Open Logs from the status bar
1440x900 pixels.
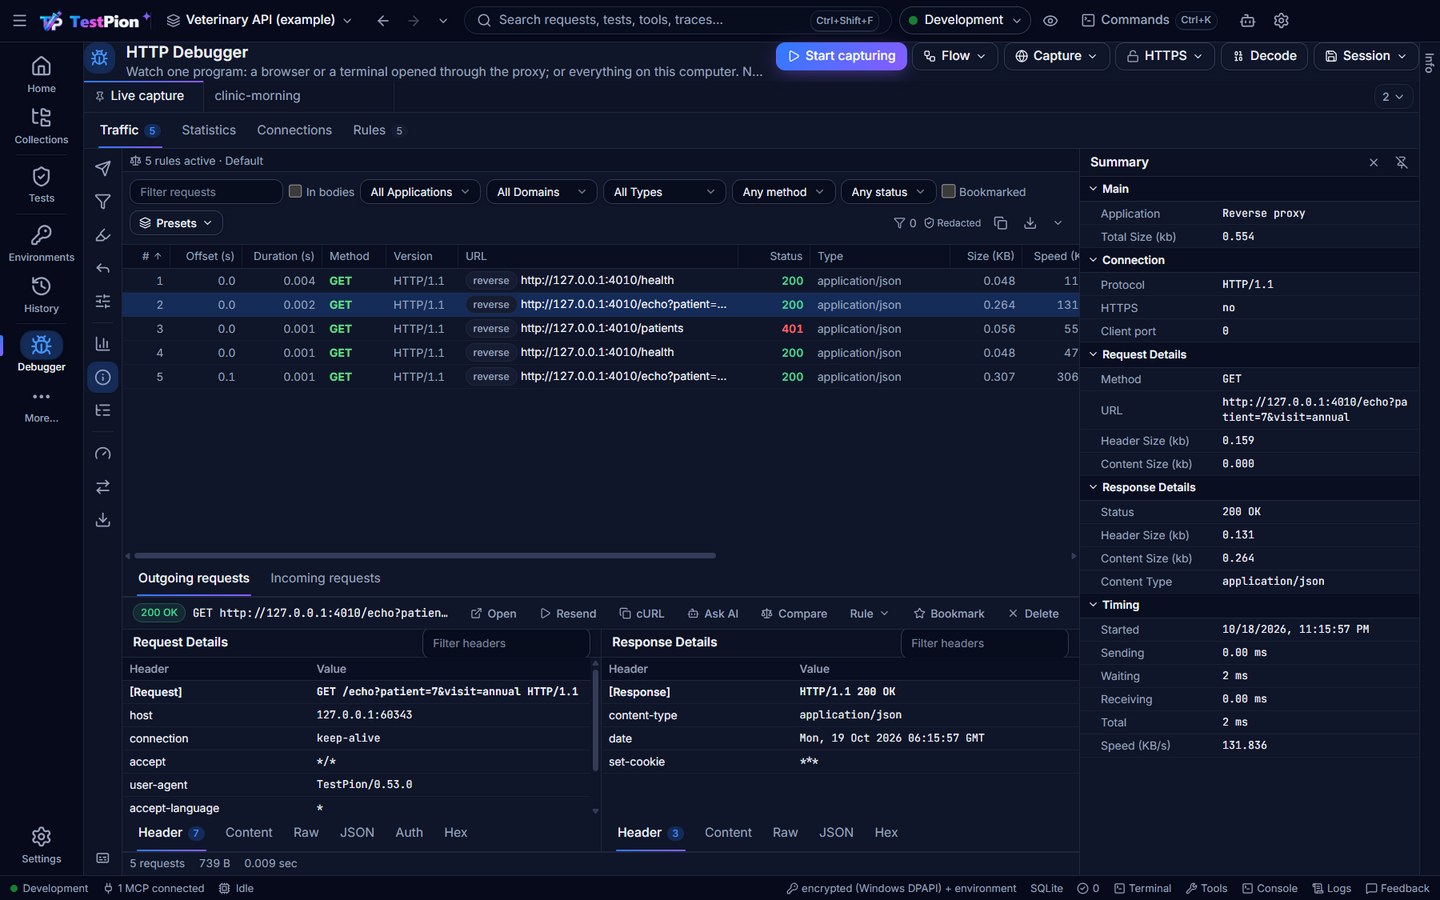click(x=1332, y=888)
